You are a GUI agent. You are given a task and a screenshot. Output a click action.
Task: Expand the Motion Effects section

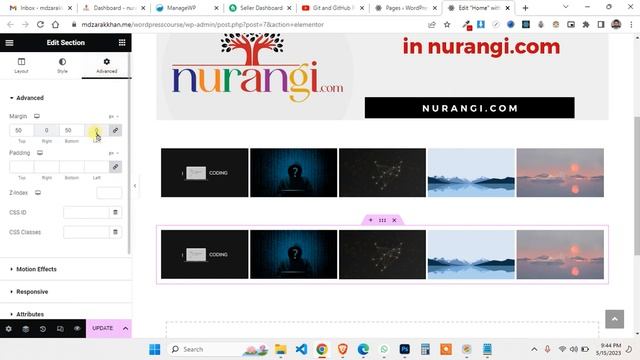coord(65,269)
